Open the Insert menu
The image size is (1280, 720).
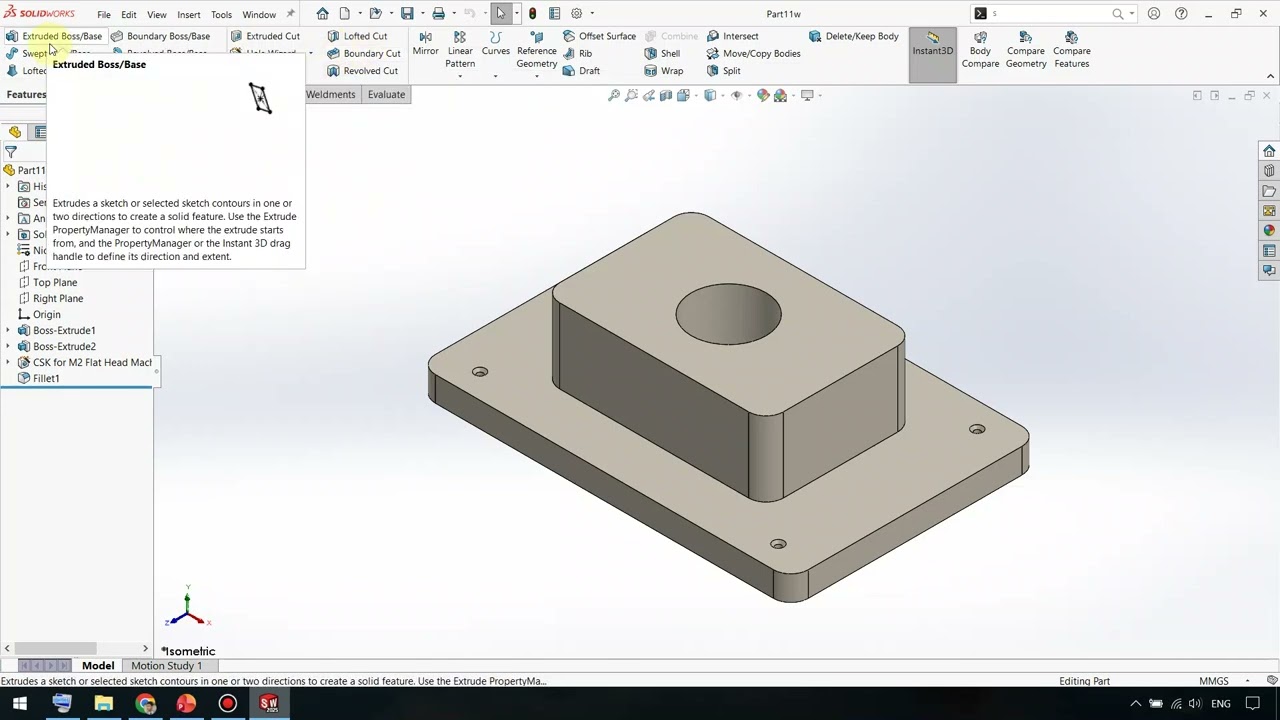189,15
